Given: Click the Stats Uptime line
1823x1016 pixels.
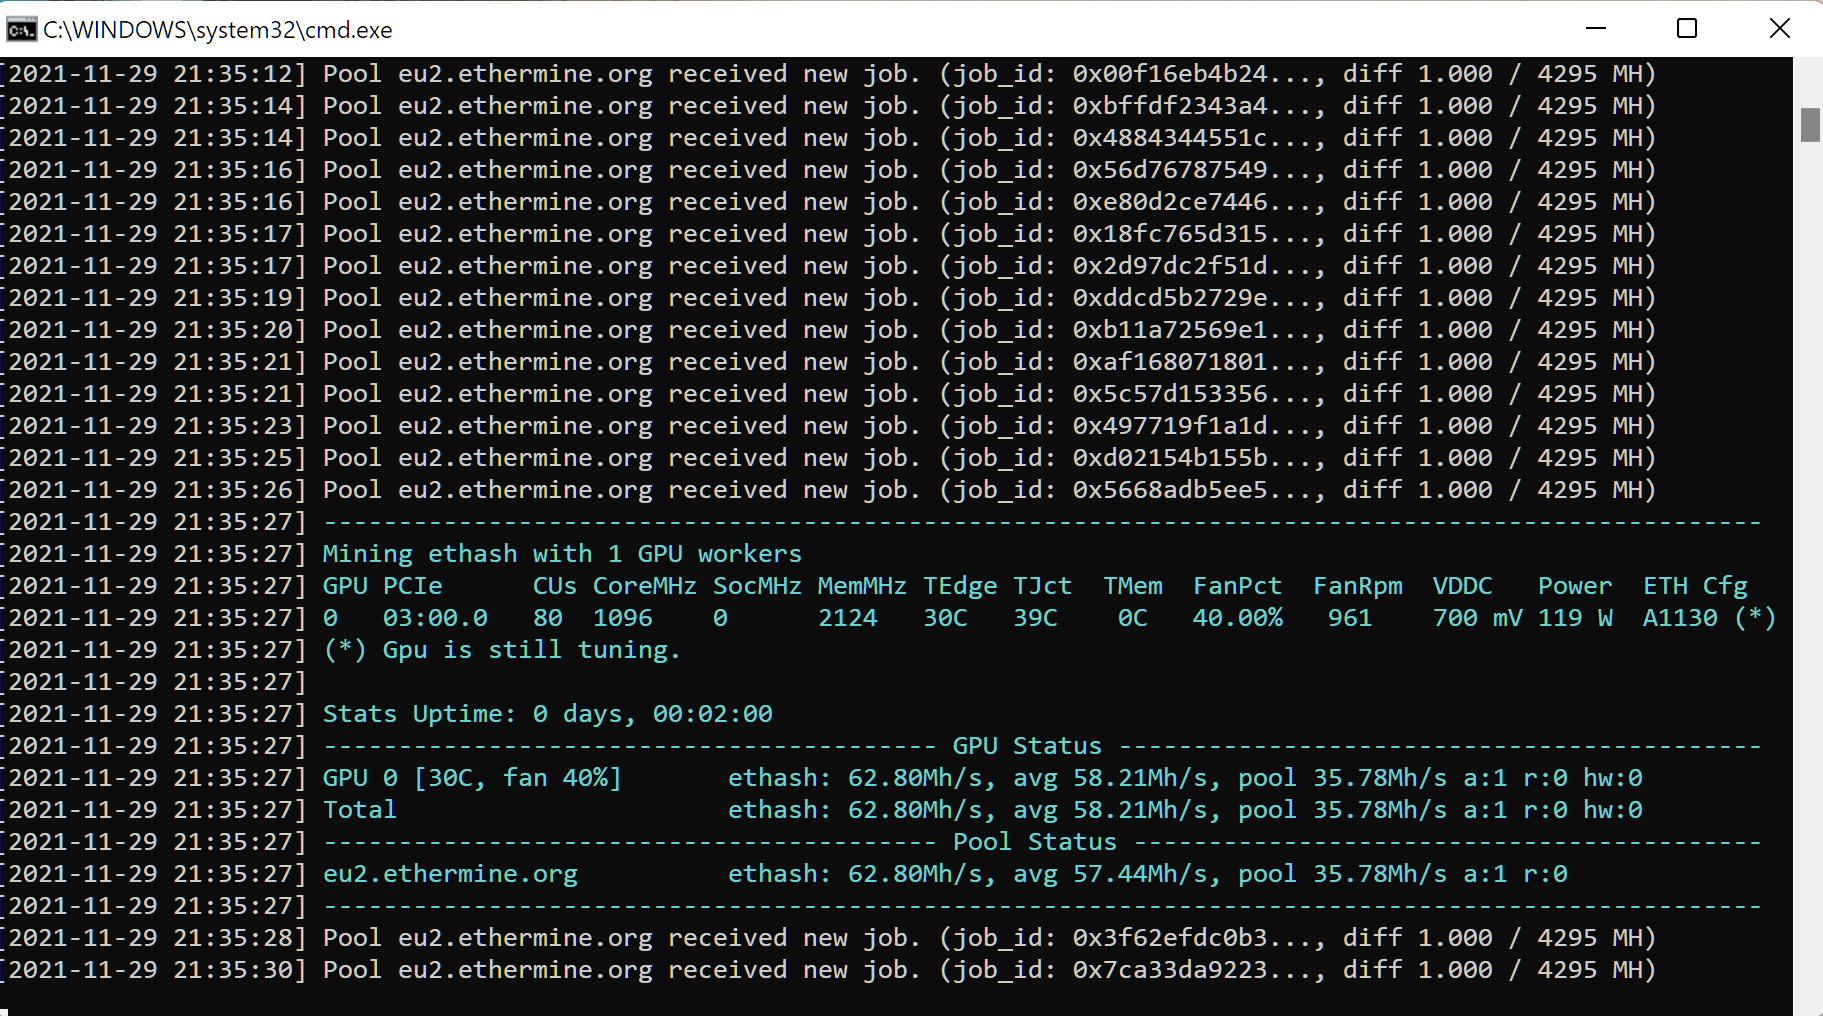Looking at the screenshot, I should pyautogui.click(x=547, y=714).
